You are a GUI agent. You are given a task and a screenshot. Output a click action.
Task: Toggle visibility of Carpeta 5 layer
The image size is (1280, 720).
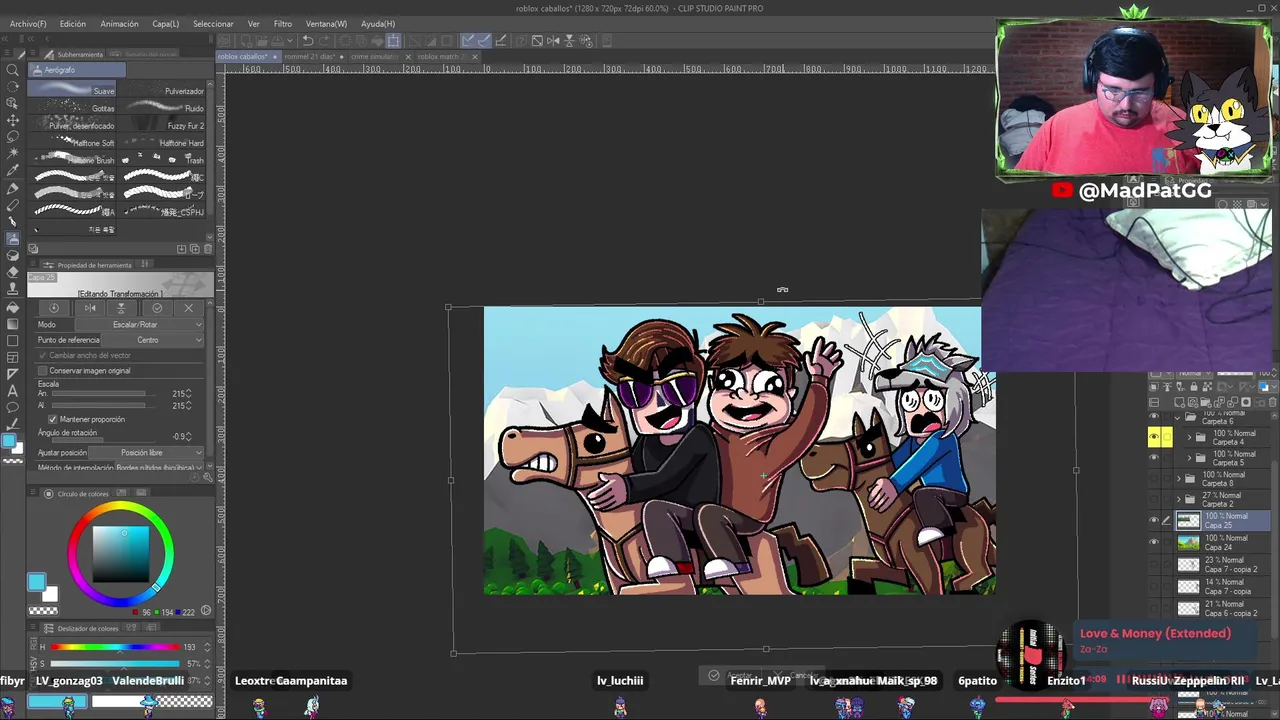coord(1154,458)
